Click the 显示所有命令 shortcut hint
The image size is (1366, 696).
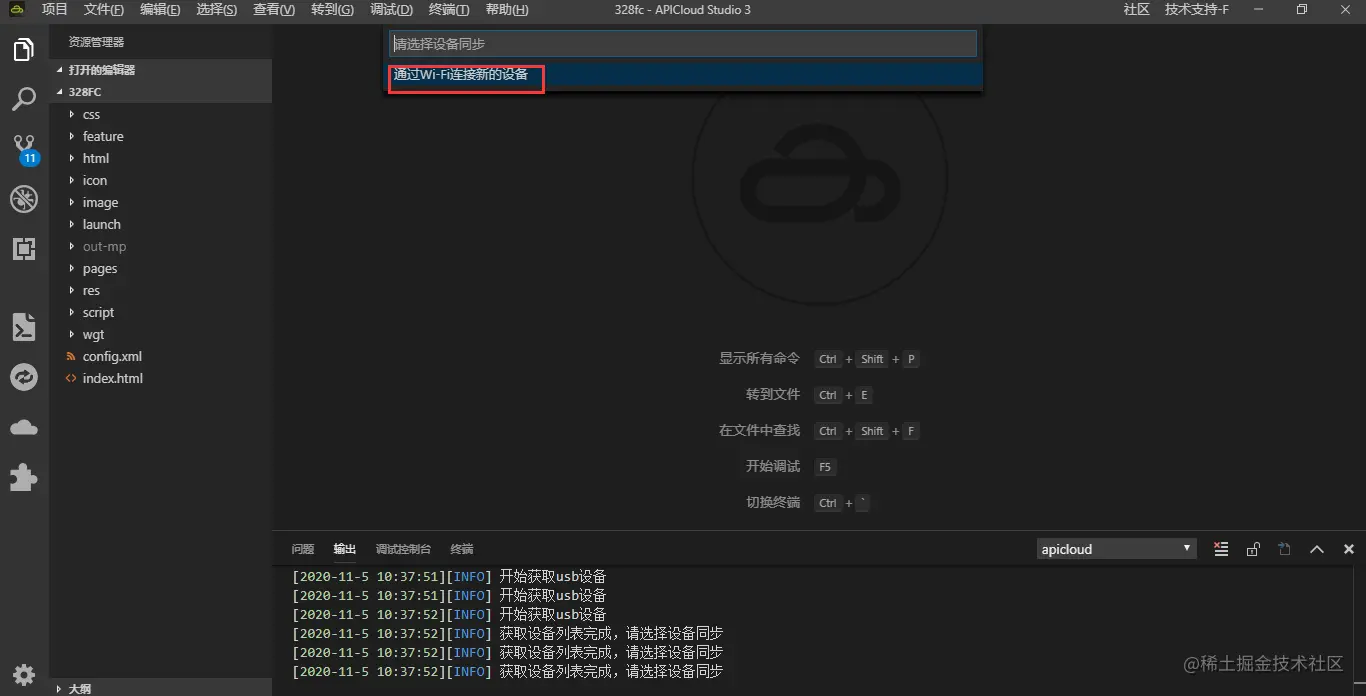(x=760, y=358)
